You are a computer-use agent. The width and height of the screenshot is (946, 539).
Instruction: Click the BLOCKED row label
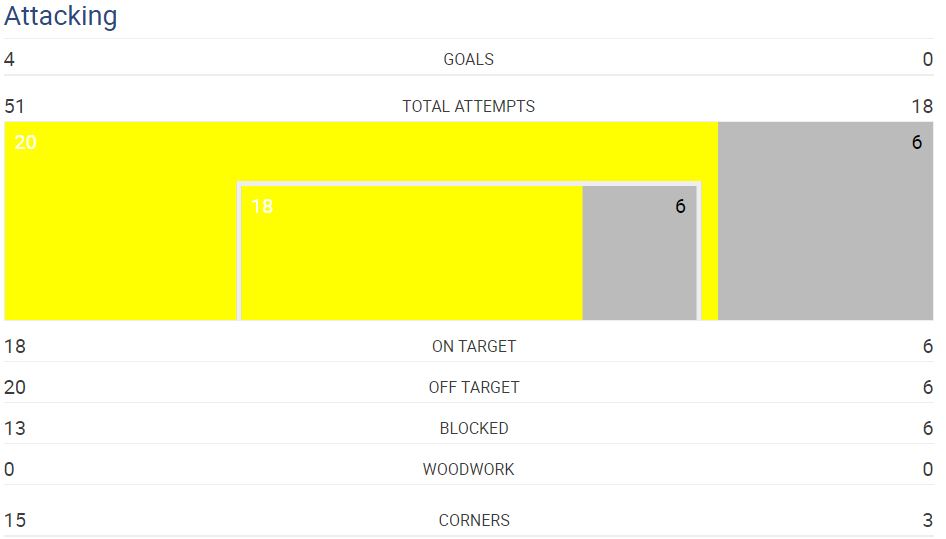[x=474, y=429]
